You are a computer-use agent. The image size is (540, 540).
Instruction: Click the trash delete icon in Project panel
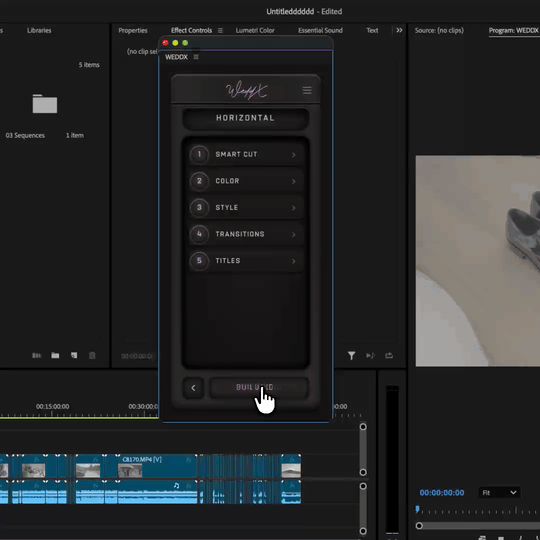point(92,355)
